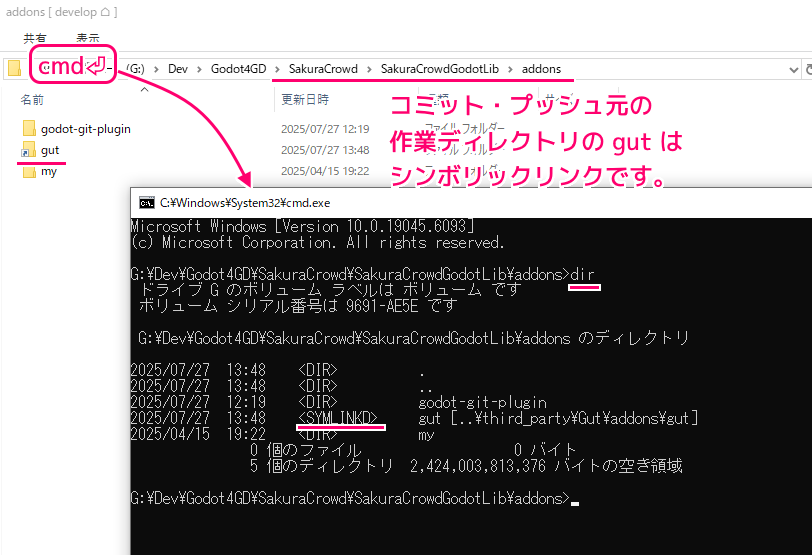Click the folder icon in address bar
The image size is (812, 555).
click(13, 69)
